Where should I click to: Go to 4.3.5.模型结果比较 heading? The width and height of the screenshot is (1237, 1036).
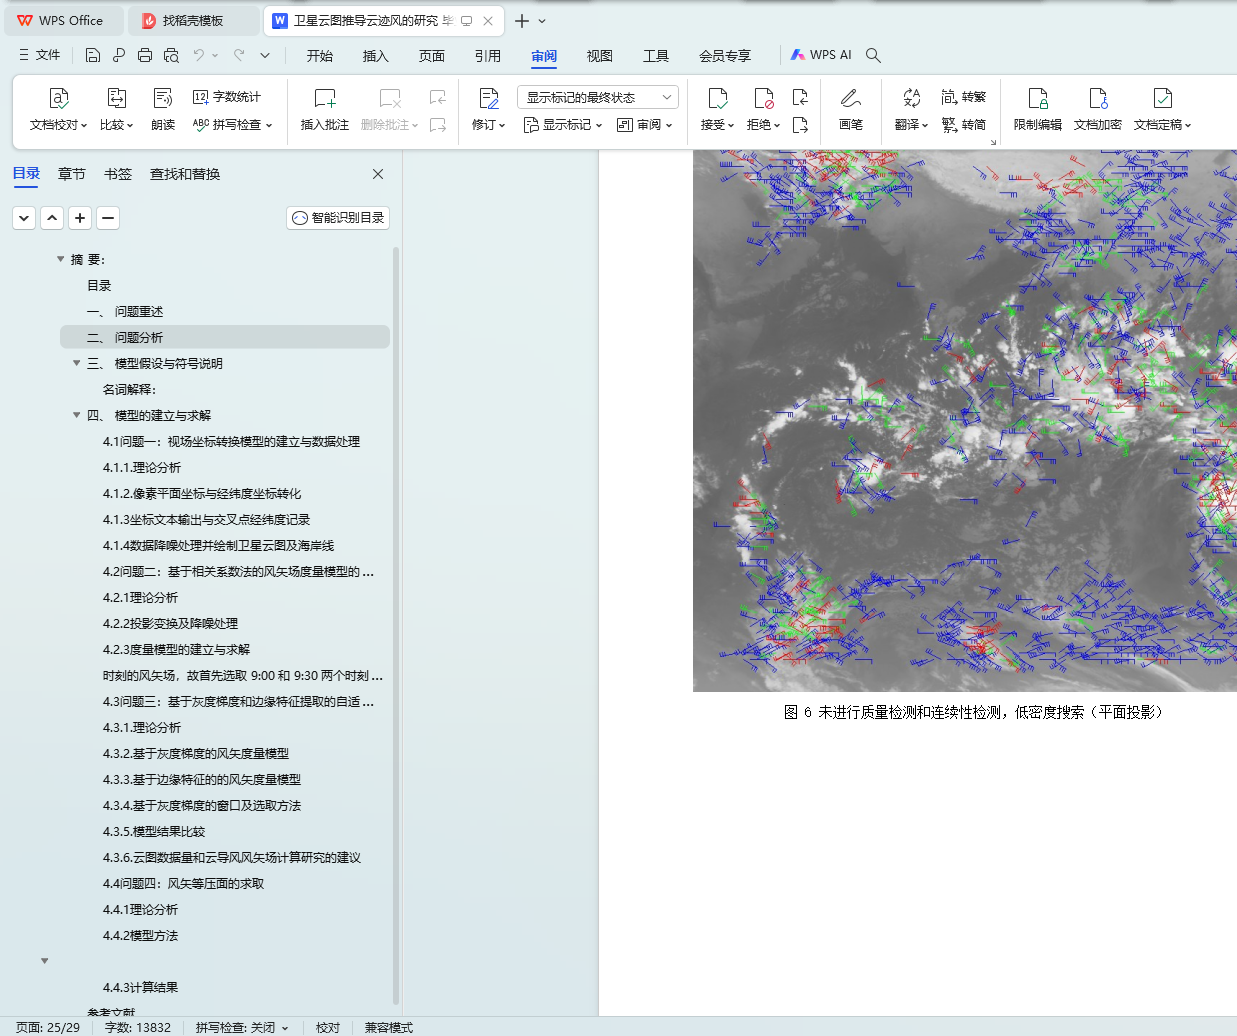(154, 832)
